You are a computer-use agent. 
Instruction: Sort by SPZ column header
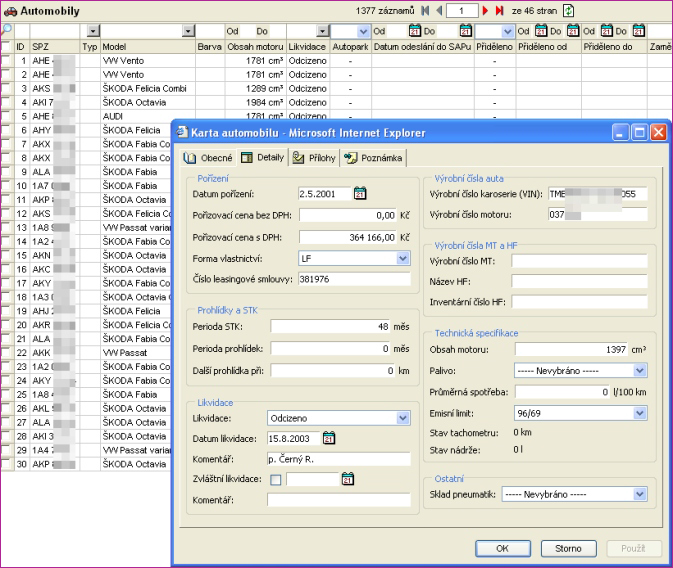pyautogui.click(x=40, y=47)
